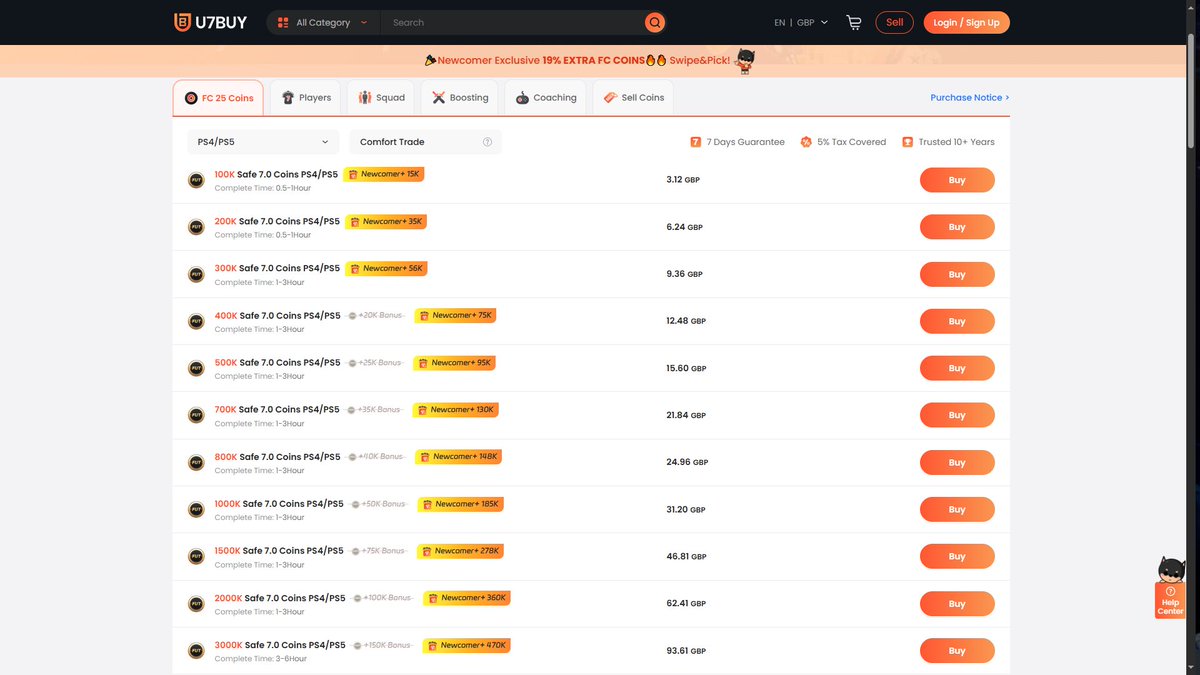Image resolution: width=1200 pixels, height=675 pixels.
Task: Click the Squad team icon
Action: [x=364, y=97]
